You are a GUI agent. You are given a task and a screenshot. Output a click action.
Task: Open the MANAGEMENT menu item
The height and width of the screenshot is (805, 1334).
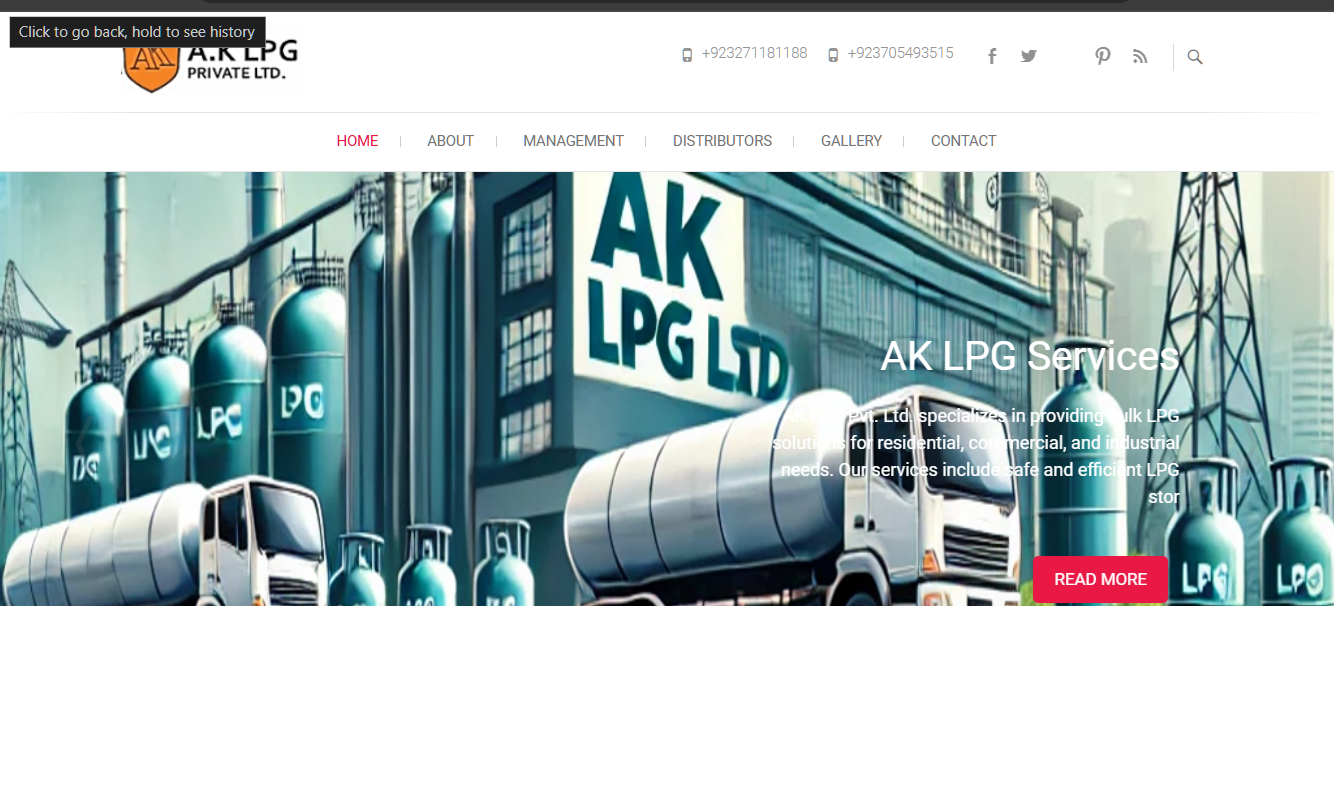point(573,141)
